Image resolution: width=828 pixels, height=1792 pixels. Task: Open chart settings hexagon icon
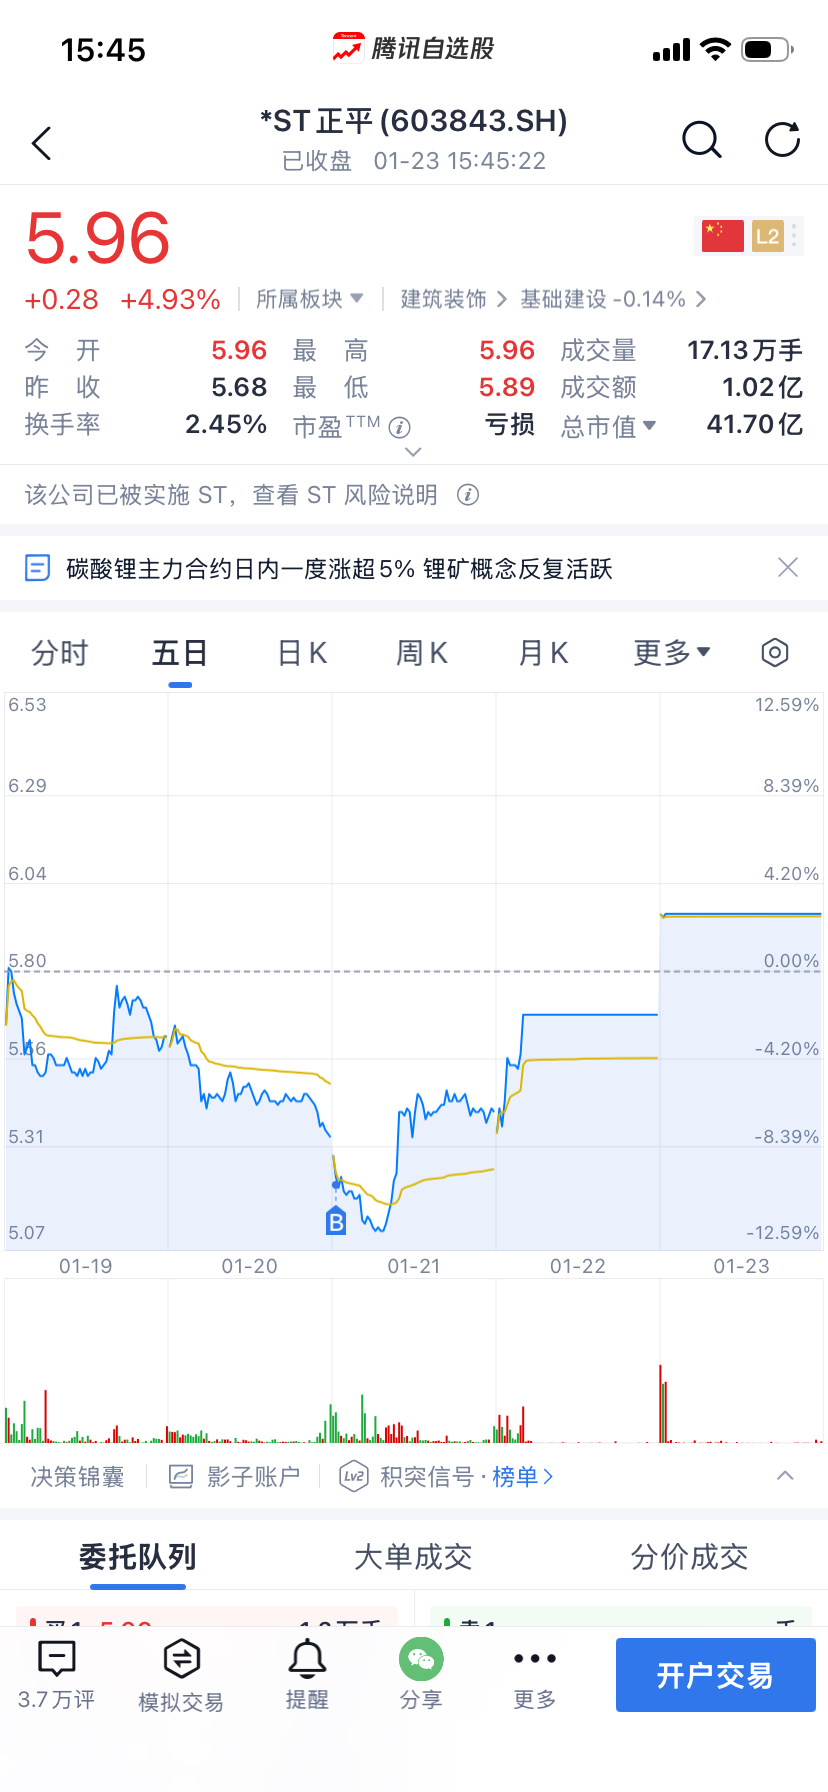[775, 653]
